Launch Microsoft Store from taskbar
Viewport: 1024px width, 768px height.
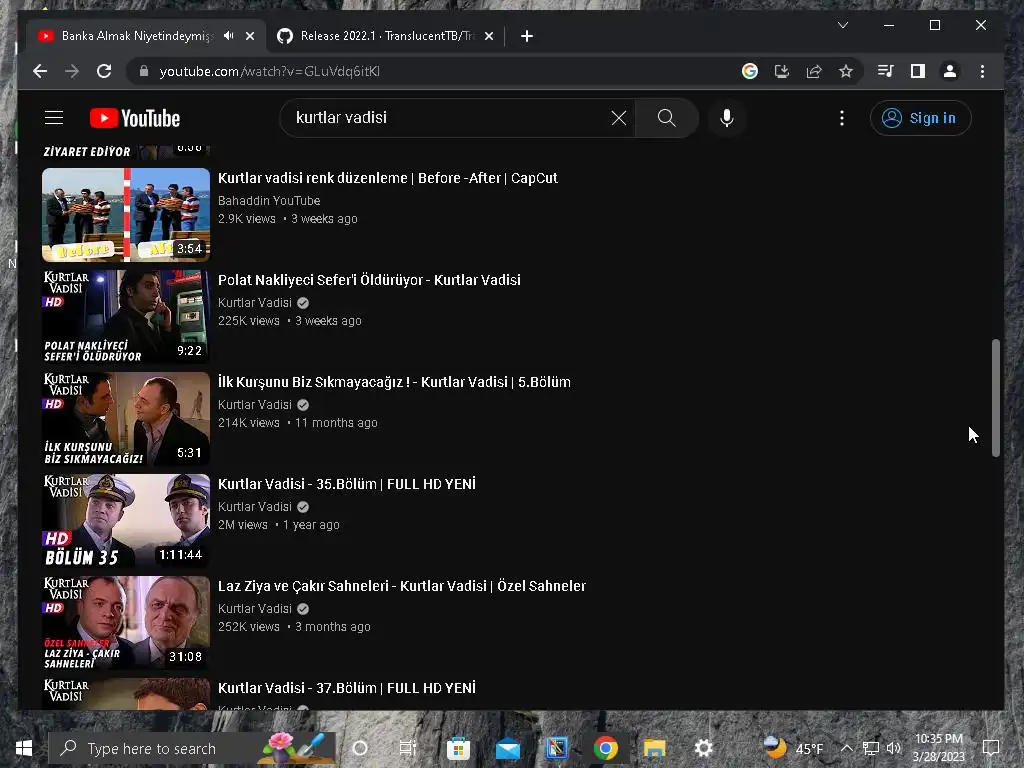tap(458, 748)
